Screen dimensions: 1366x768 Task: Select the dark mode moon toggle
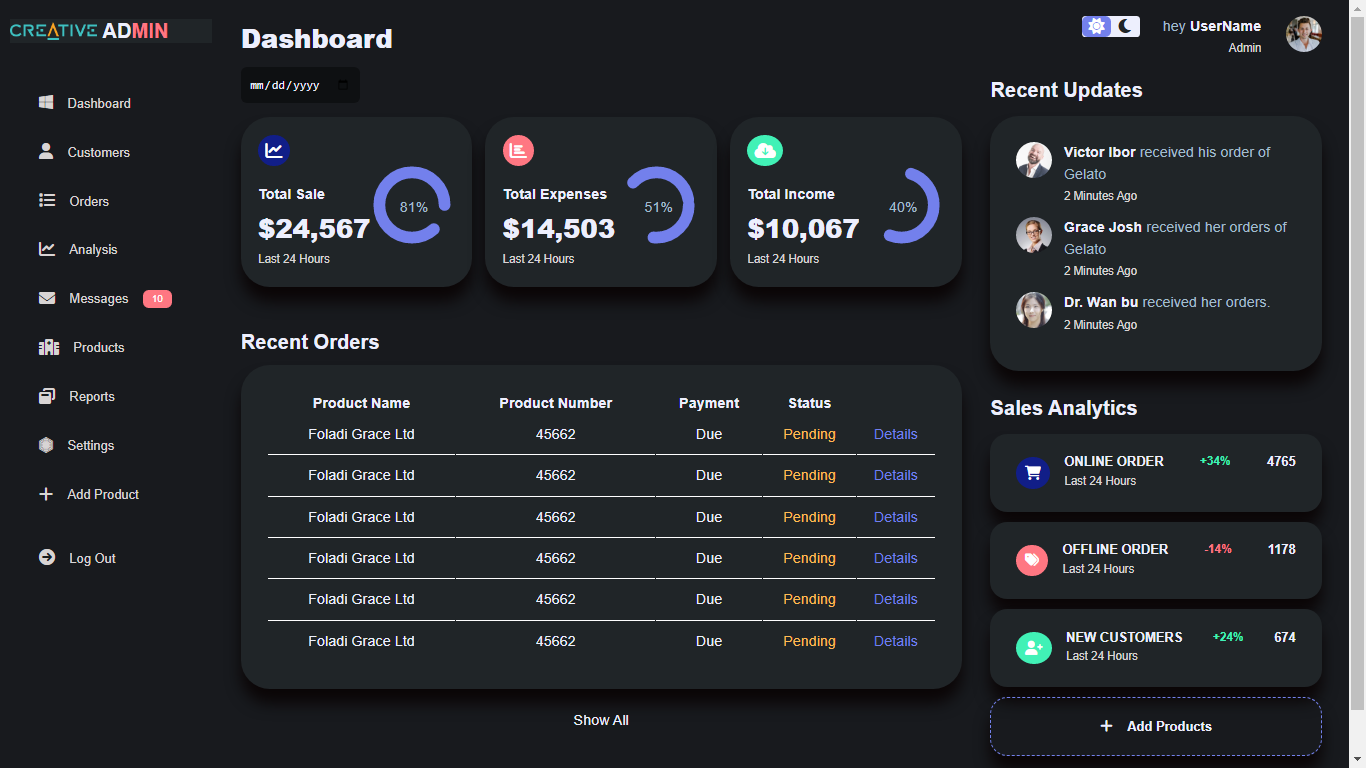click(x=1126, y=27)
